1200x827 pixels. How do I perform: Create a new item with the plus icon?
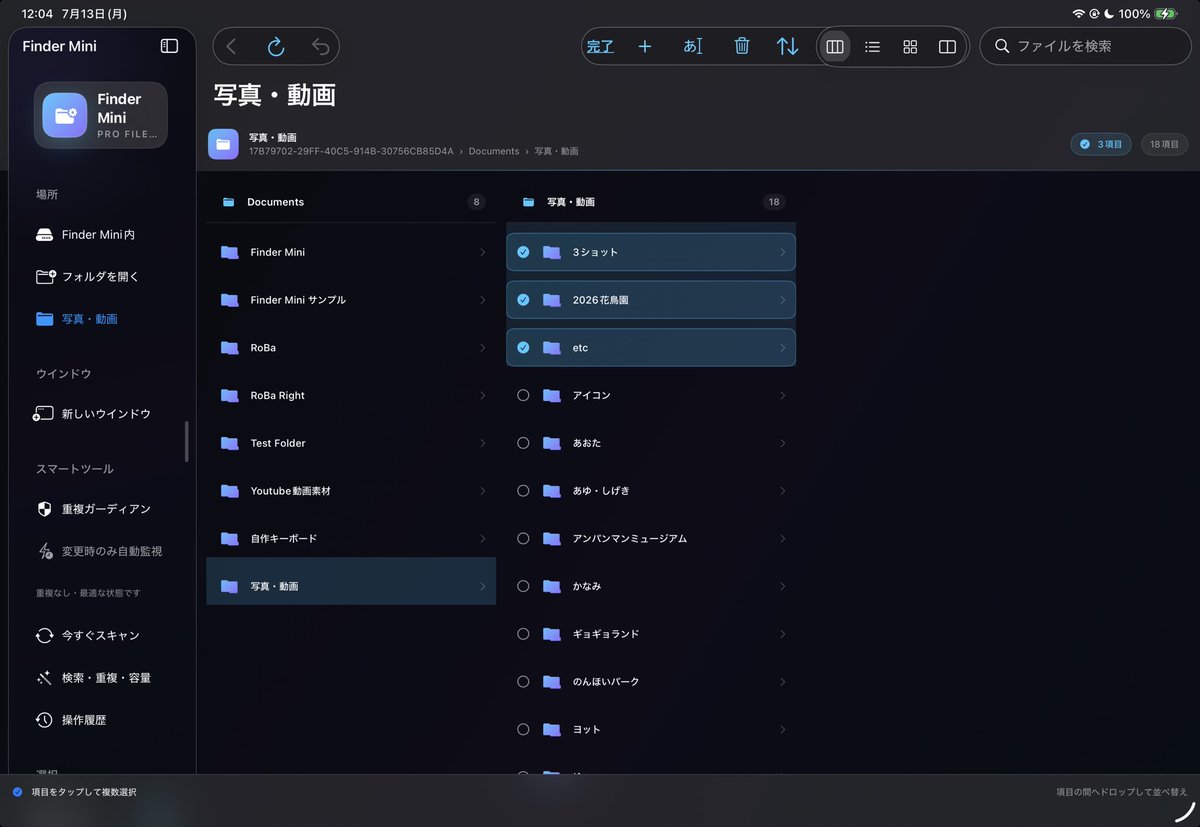pos(645,46)
